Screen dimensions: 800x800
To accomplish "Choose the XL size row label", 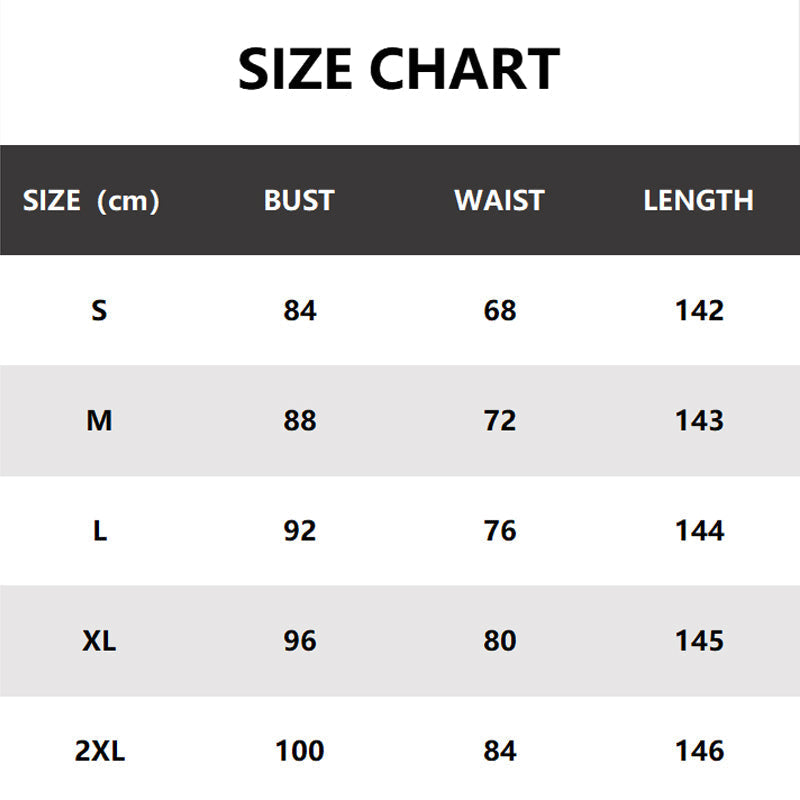I will click(x=99, y=640).
